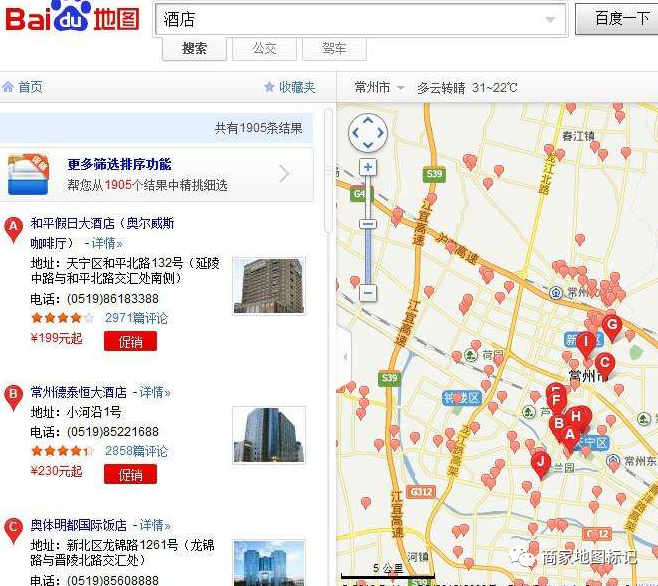Switch to the 驾车 tab
The width and height of the screenshot is (658, 586).
tap(334, 48)
